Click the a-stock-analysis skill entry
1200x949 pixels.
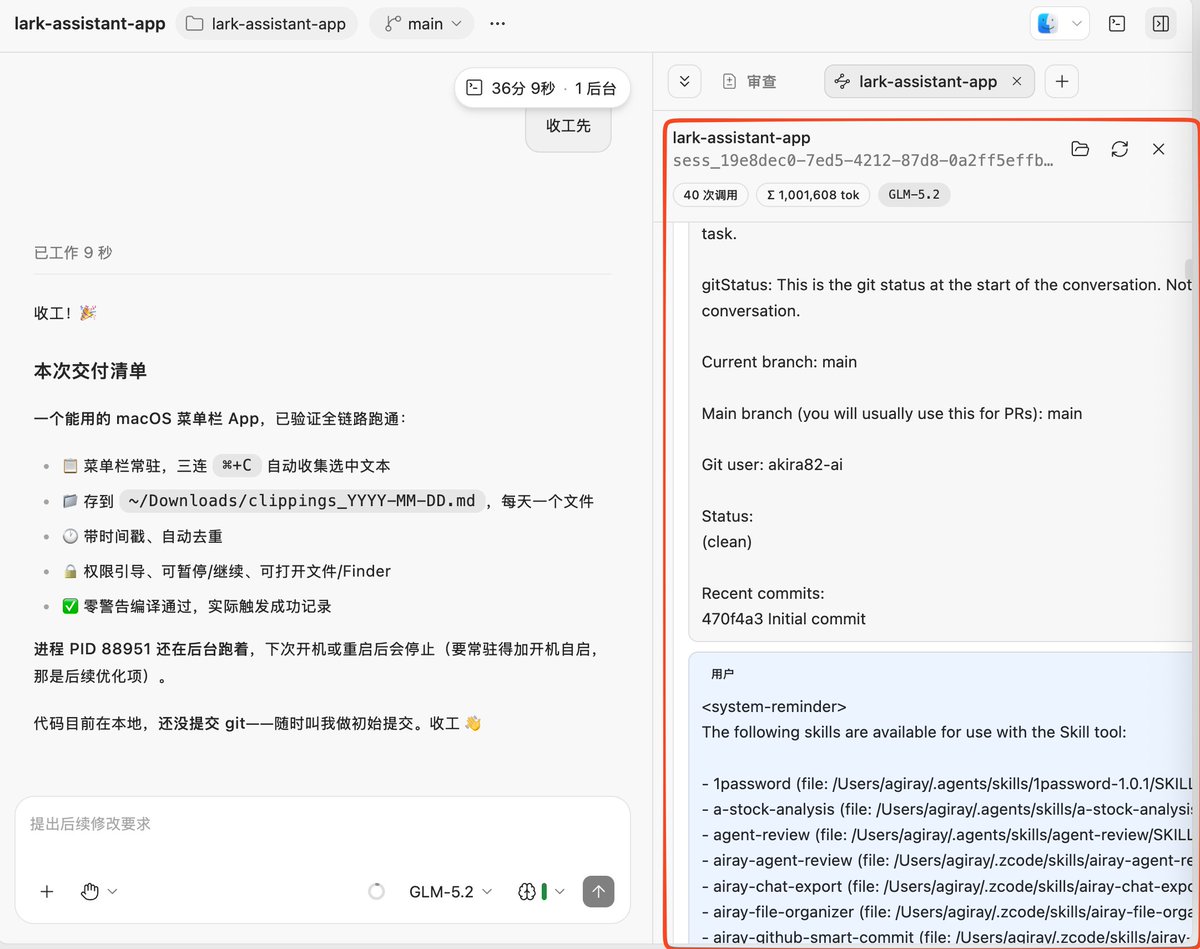click(x=947, y=809)
